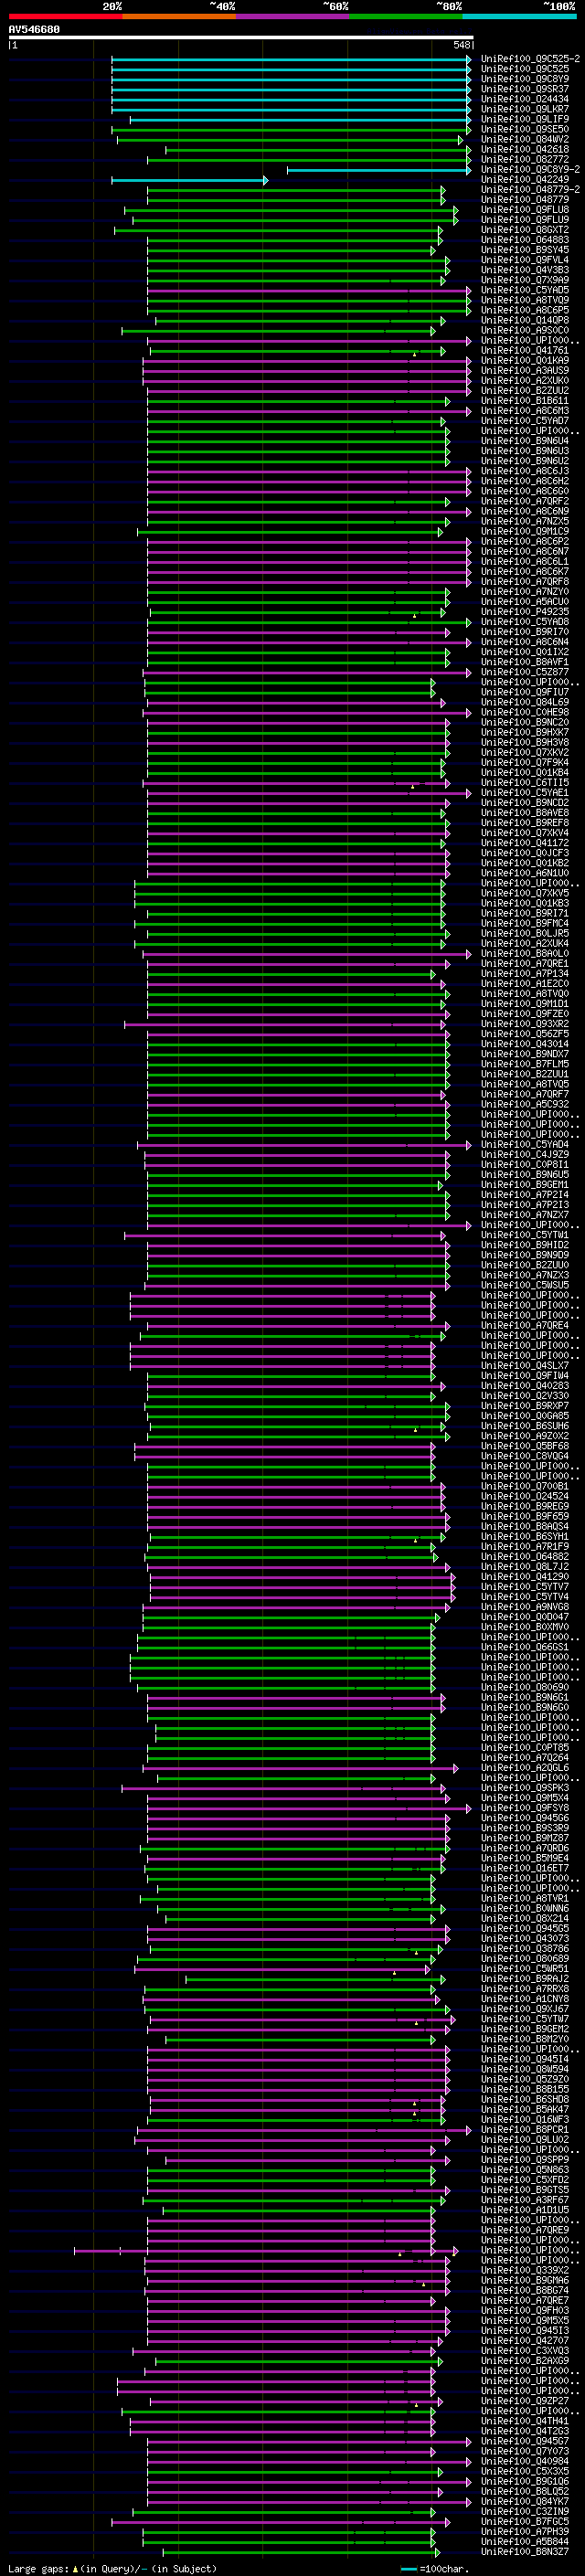Select the UniRef100_A3AUS9 label
The width and height of the screenshot is (585, 2576).
coord(525,370)
